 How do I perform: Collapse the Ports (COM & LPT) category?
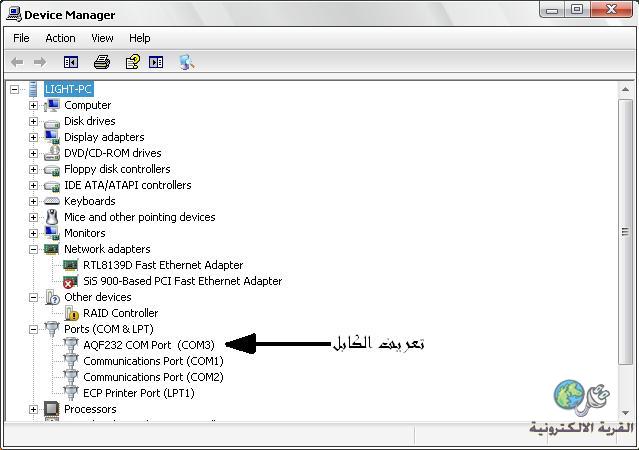pyautogui.click(x=33, y=329)
